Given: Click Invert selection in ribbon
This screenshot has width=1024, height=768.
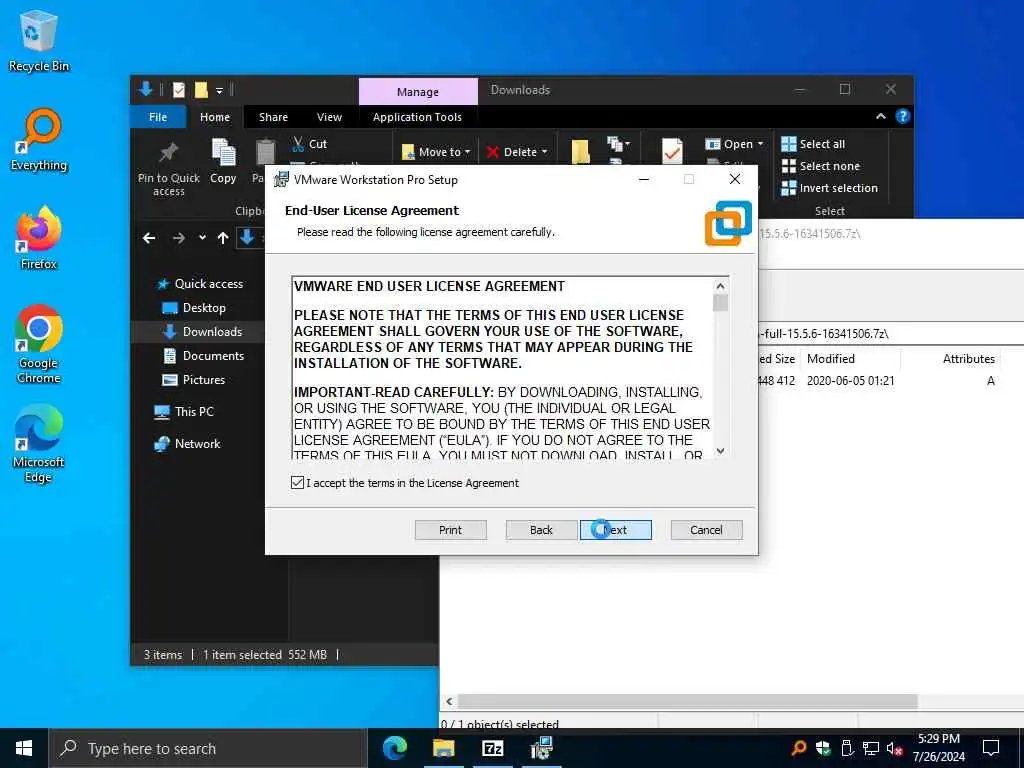Looking at the screenshot, I should (830, 188).
